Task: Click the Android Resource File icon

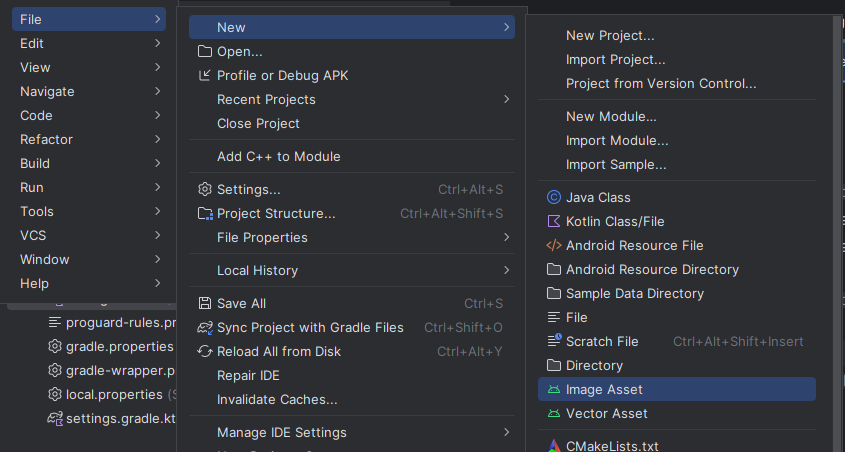Action: [x=553, y=245]
